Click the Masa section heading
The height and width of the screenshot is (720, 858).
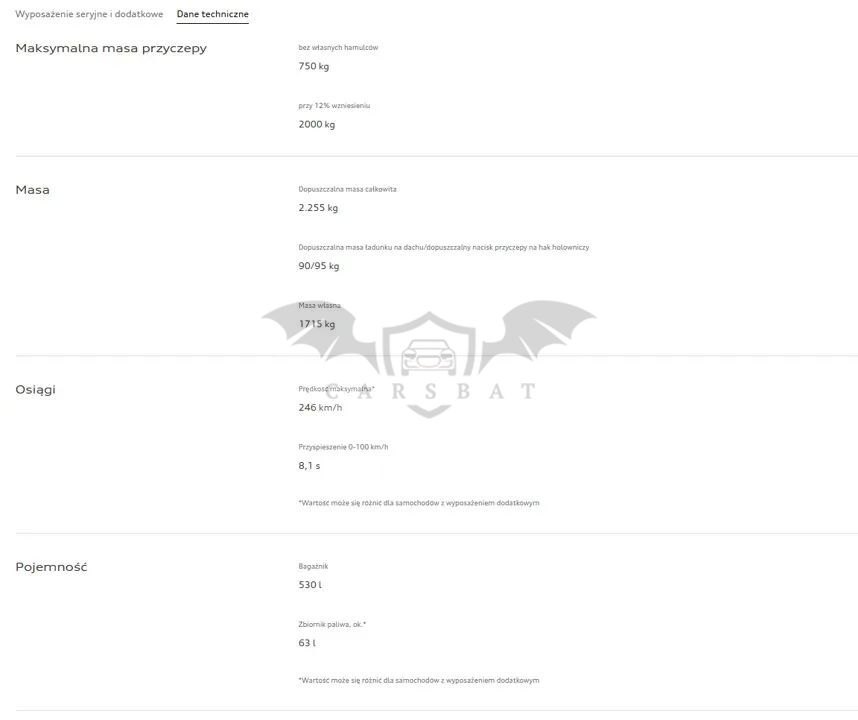point(32,190)
